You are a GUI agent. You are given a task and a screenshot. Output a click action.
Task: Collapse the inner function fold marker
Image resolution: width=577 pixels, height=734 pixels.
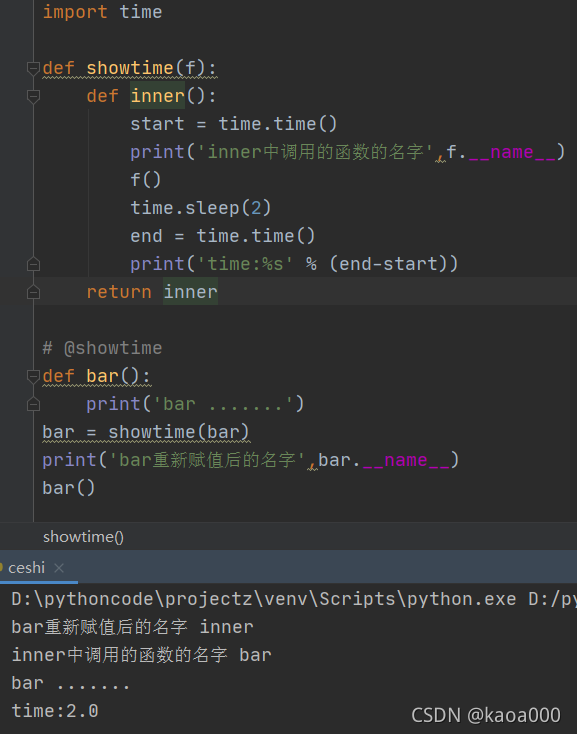[x=33, y=96]
